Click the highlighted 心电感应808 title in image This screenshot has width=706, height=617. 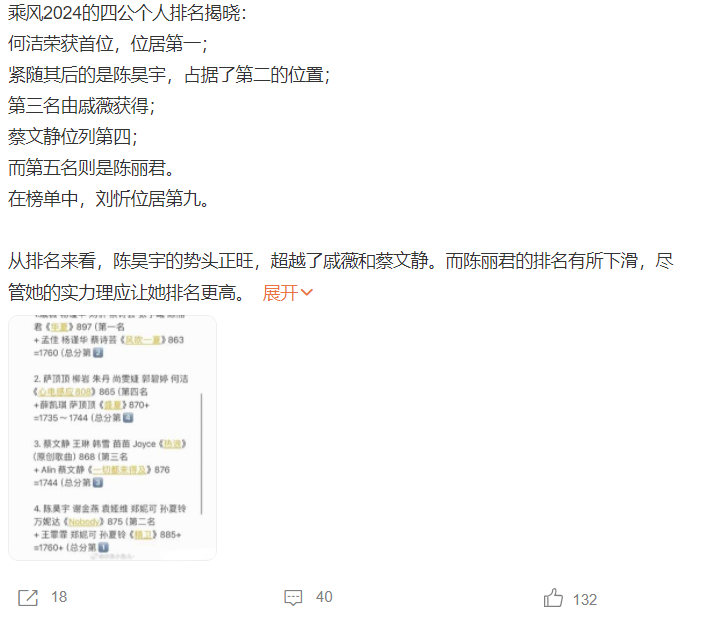(x=64, y=392)
